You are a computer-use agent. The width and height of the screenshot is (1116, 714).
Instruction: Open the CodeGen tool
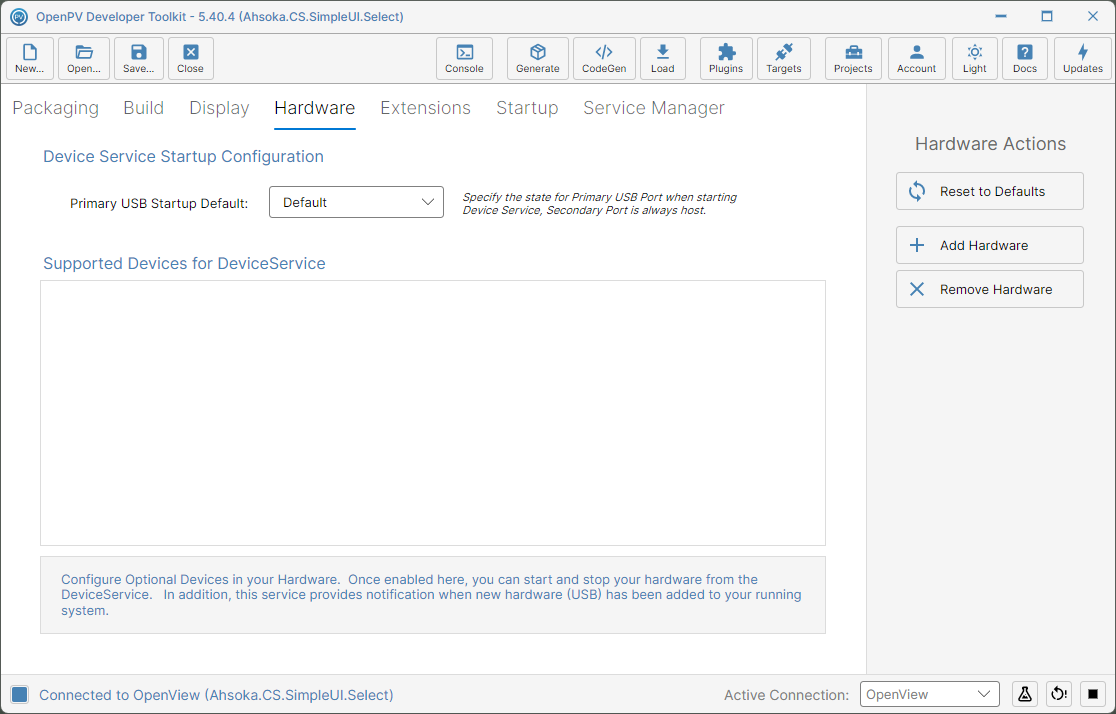point(604,58)
